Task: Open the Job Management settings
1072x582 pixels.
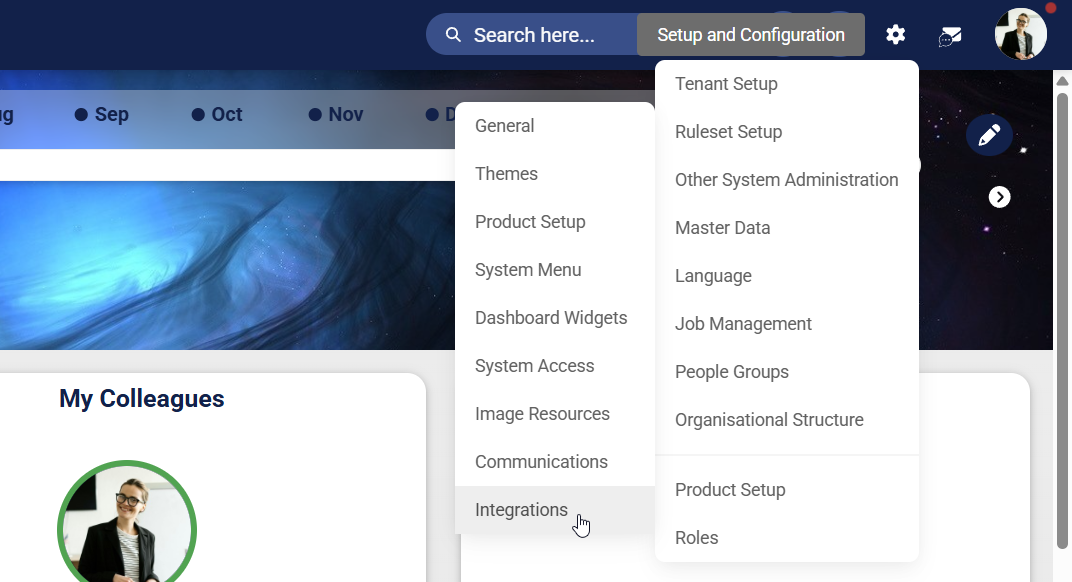Action: [743, 323]
